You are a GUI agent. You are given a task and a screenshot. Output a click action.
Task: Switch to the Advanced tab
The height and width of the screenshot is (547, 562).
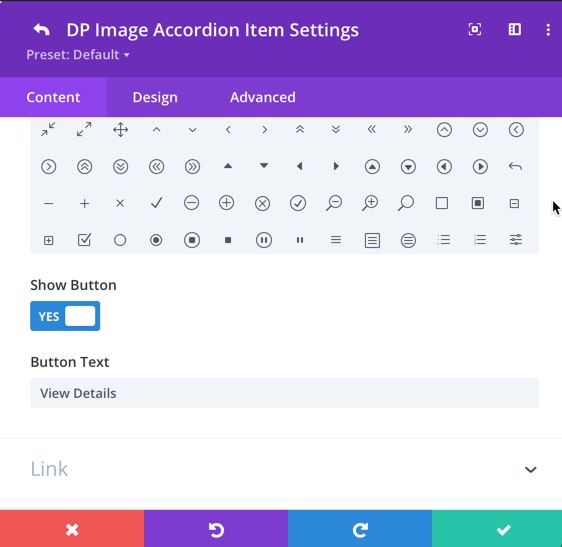pos(263,97)
